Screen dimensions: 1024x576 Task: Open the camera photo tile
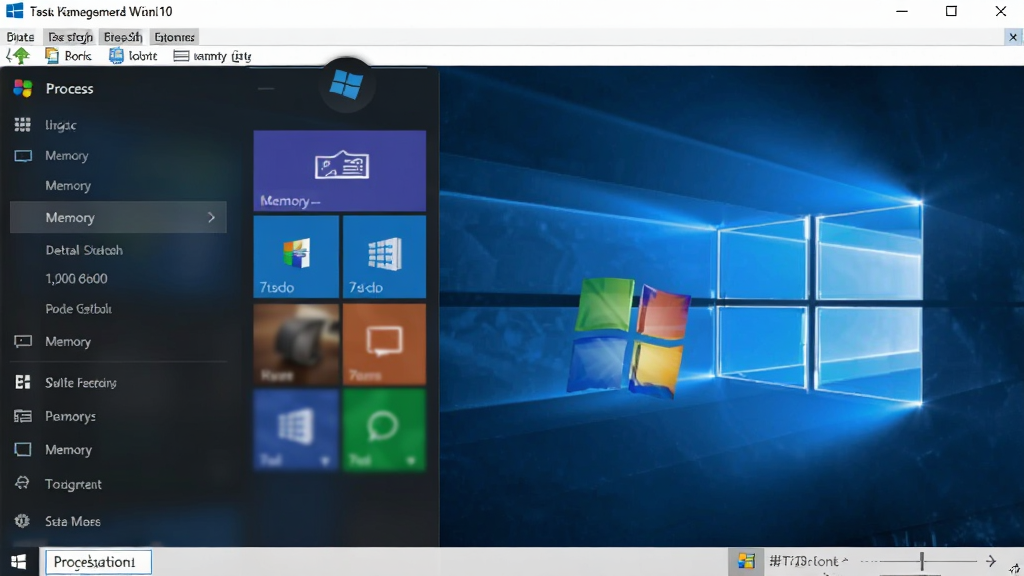[296, 344]
